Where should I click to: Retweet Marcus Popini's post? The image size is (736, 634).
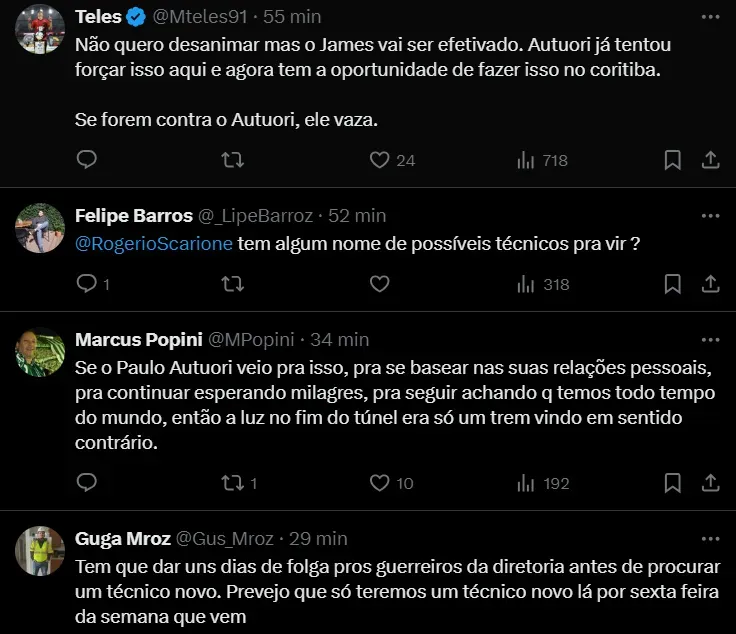[x=232, y=483]
